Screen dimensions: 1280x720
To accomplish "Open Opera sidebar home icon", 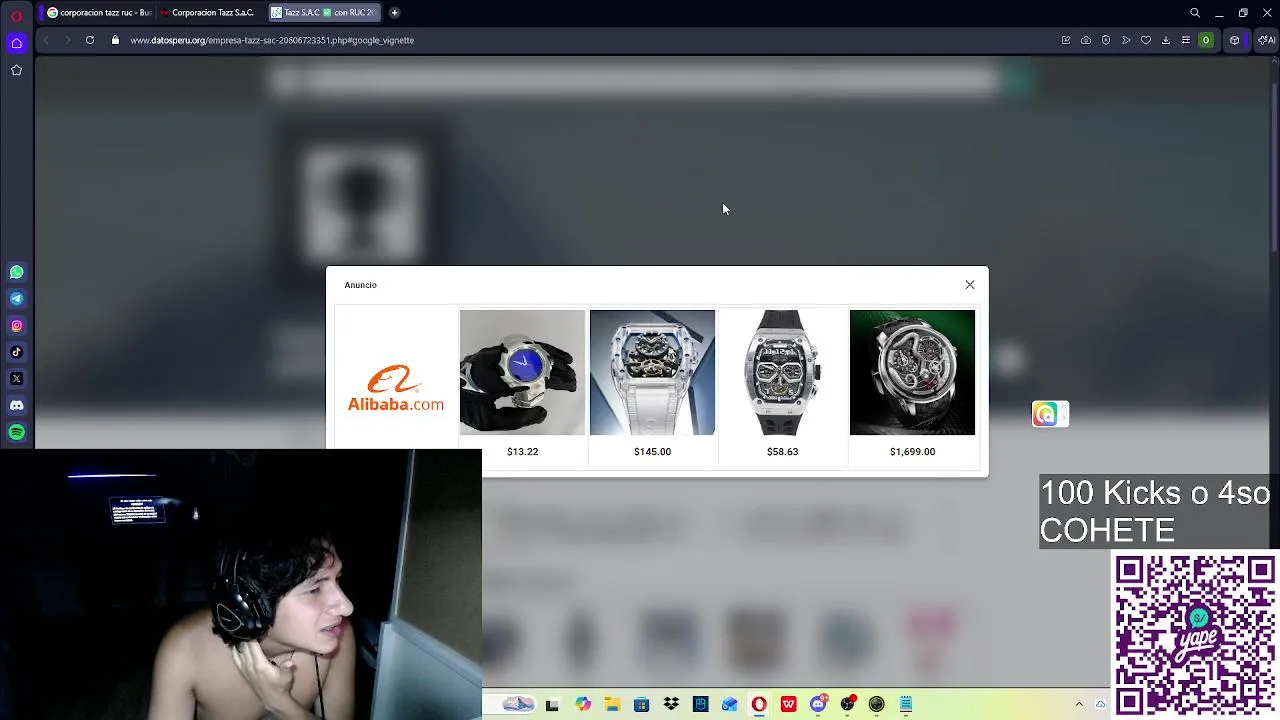I will click(x=16, y=42).
